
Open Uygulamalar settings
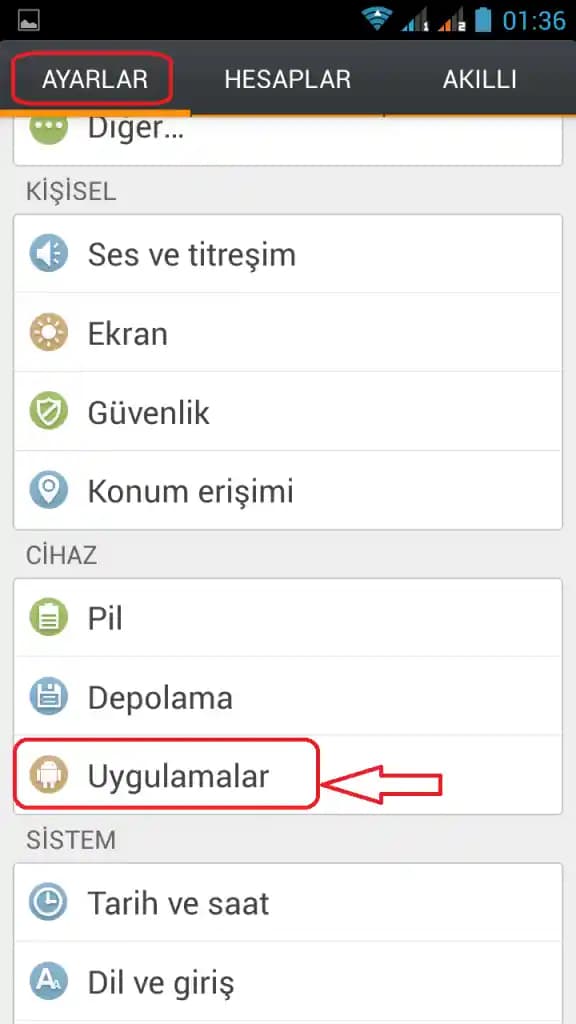pos(180,775)
